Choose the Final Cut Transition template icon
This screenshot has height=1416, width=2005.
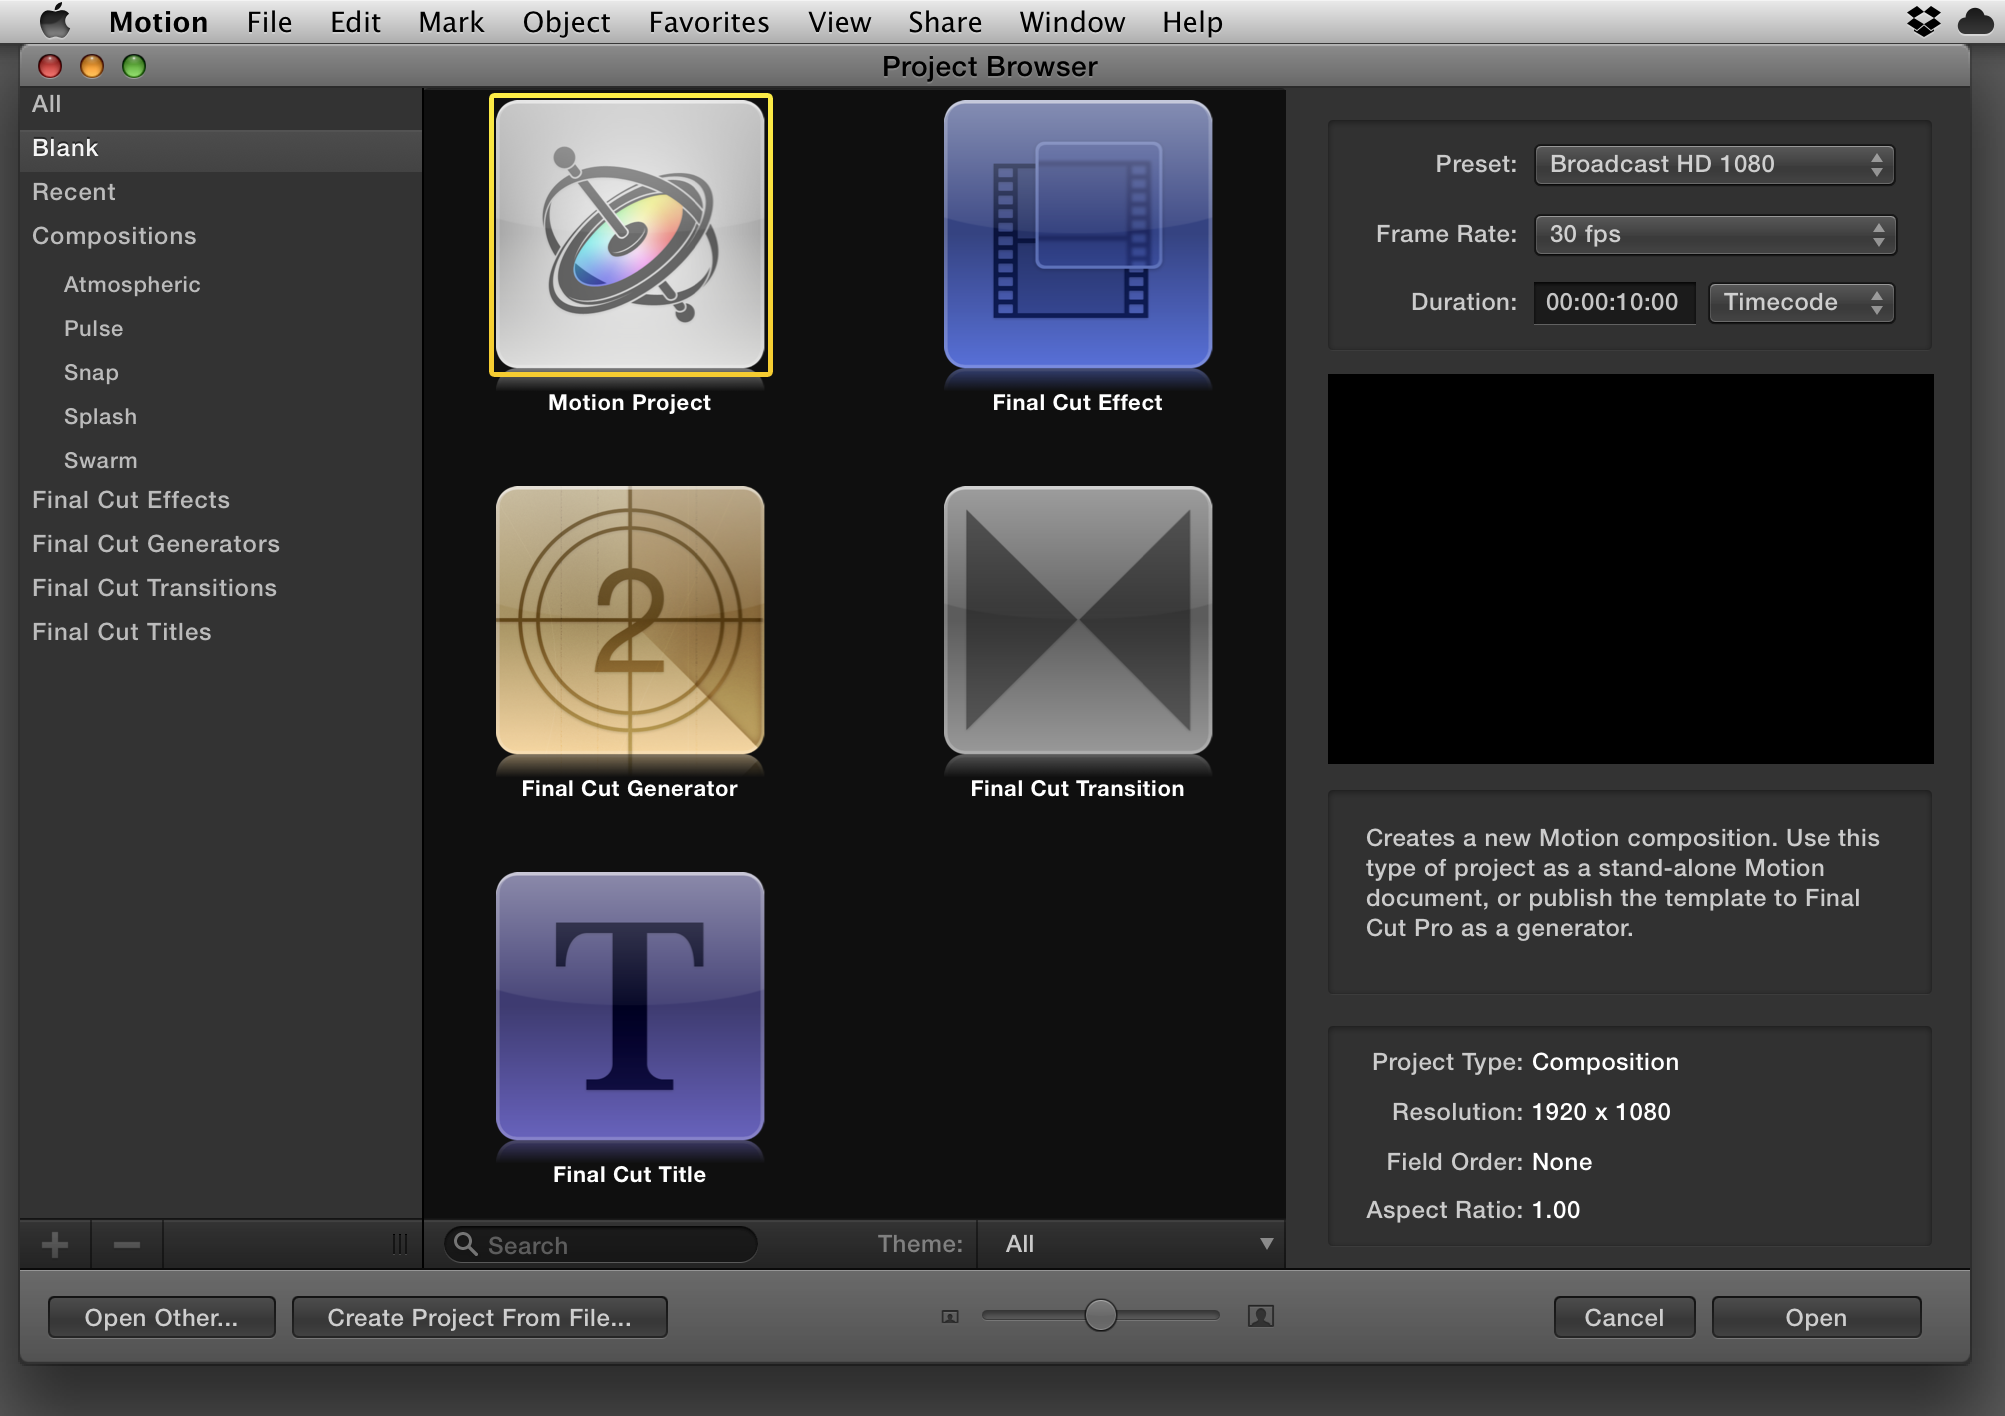click(x=1078, y=620)
